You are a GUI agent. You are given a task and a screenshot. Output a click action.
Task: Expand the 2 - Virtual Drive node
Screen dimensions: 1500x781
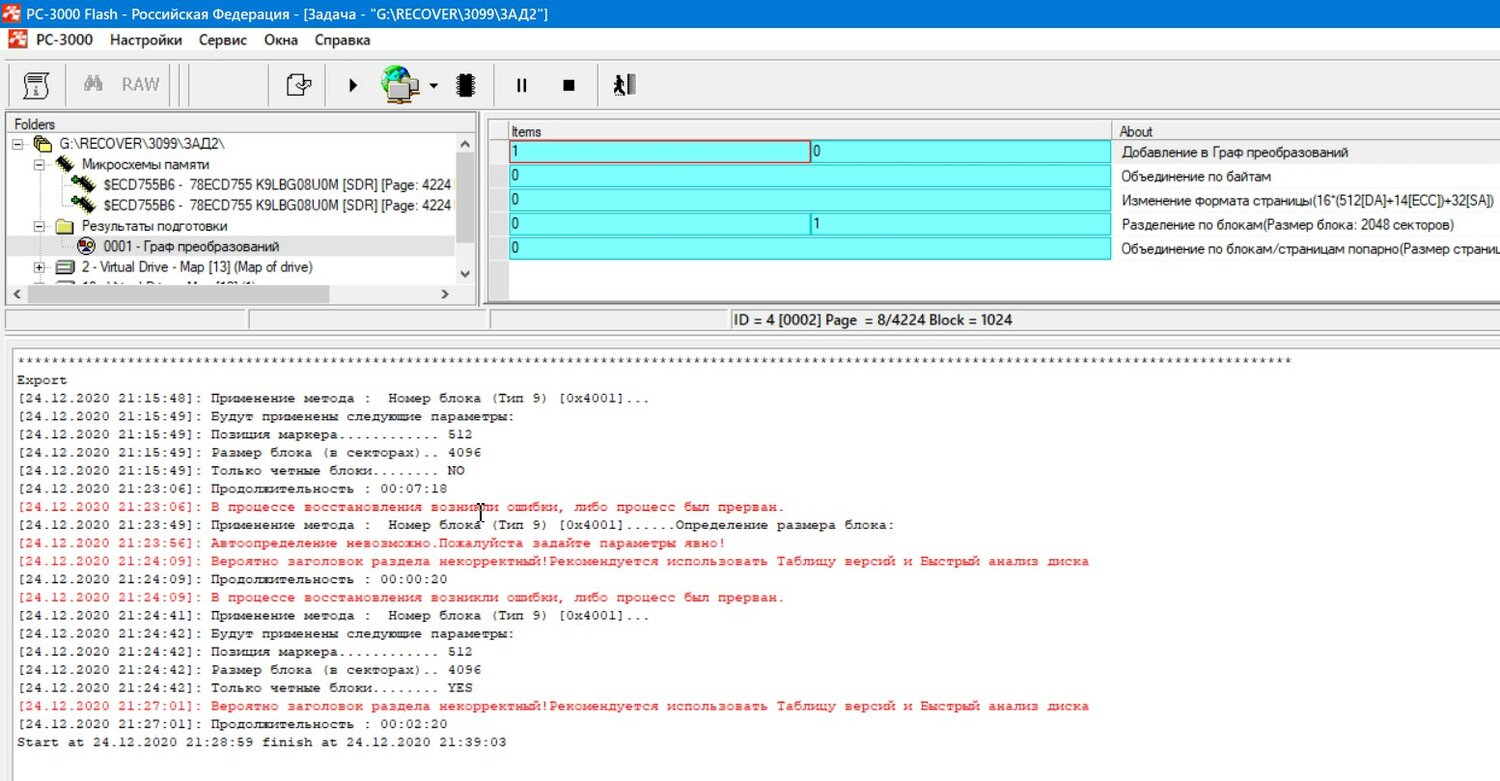pos(39,267)
